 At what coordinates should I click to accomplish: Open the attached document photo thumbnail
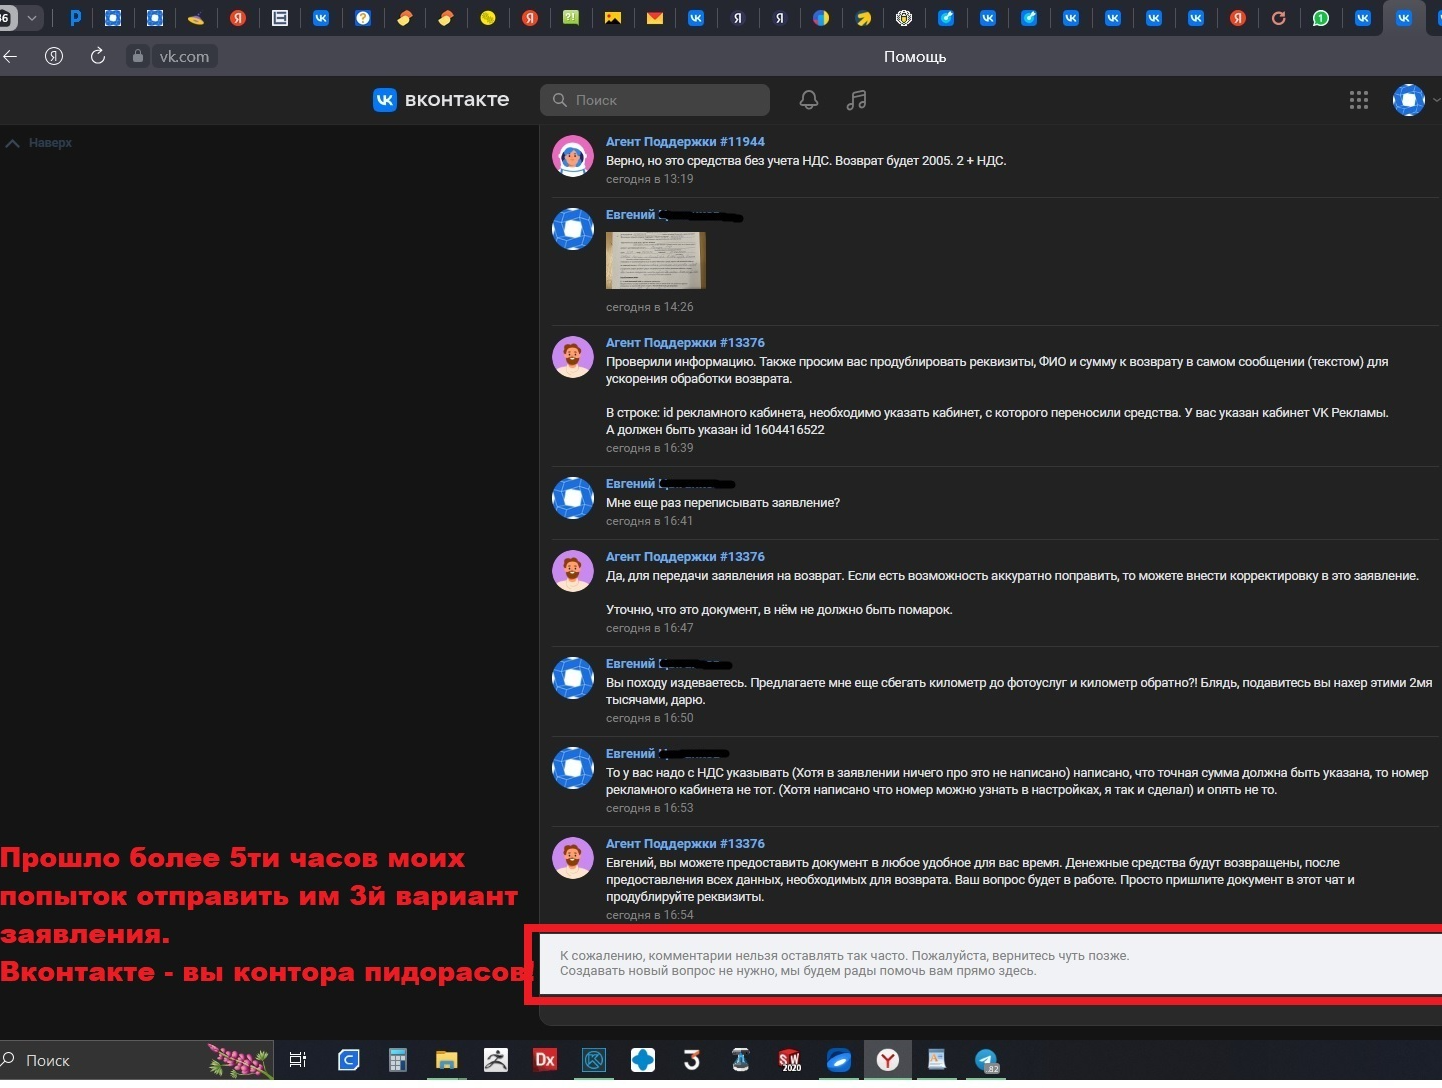pos(656,260)
